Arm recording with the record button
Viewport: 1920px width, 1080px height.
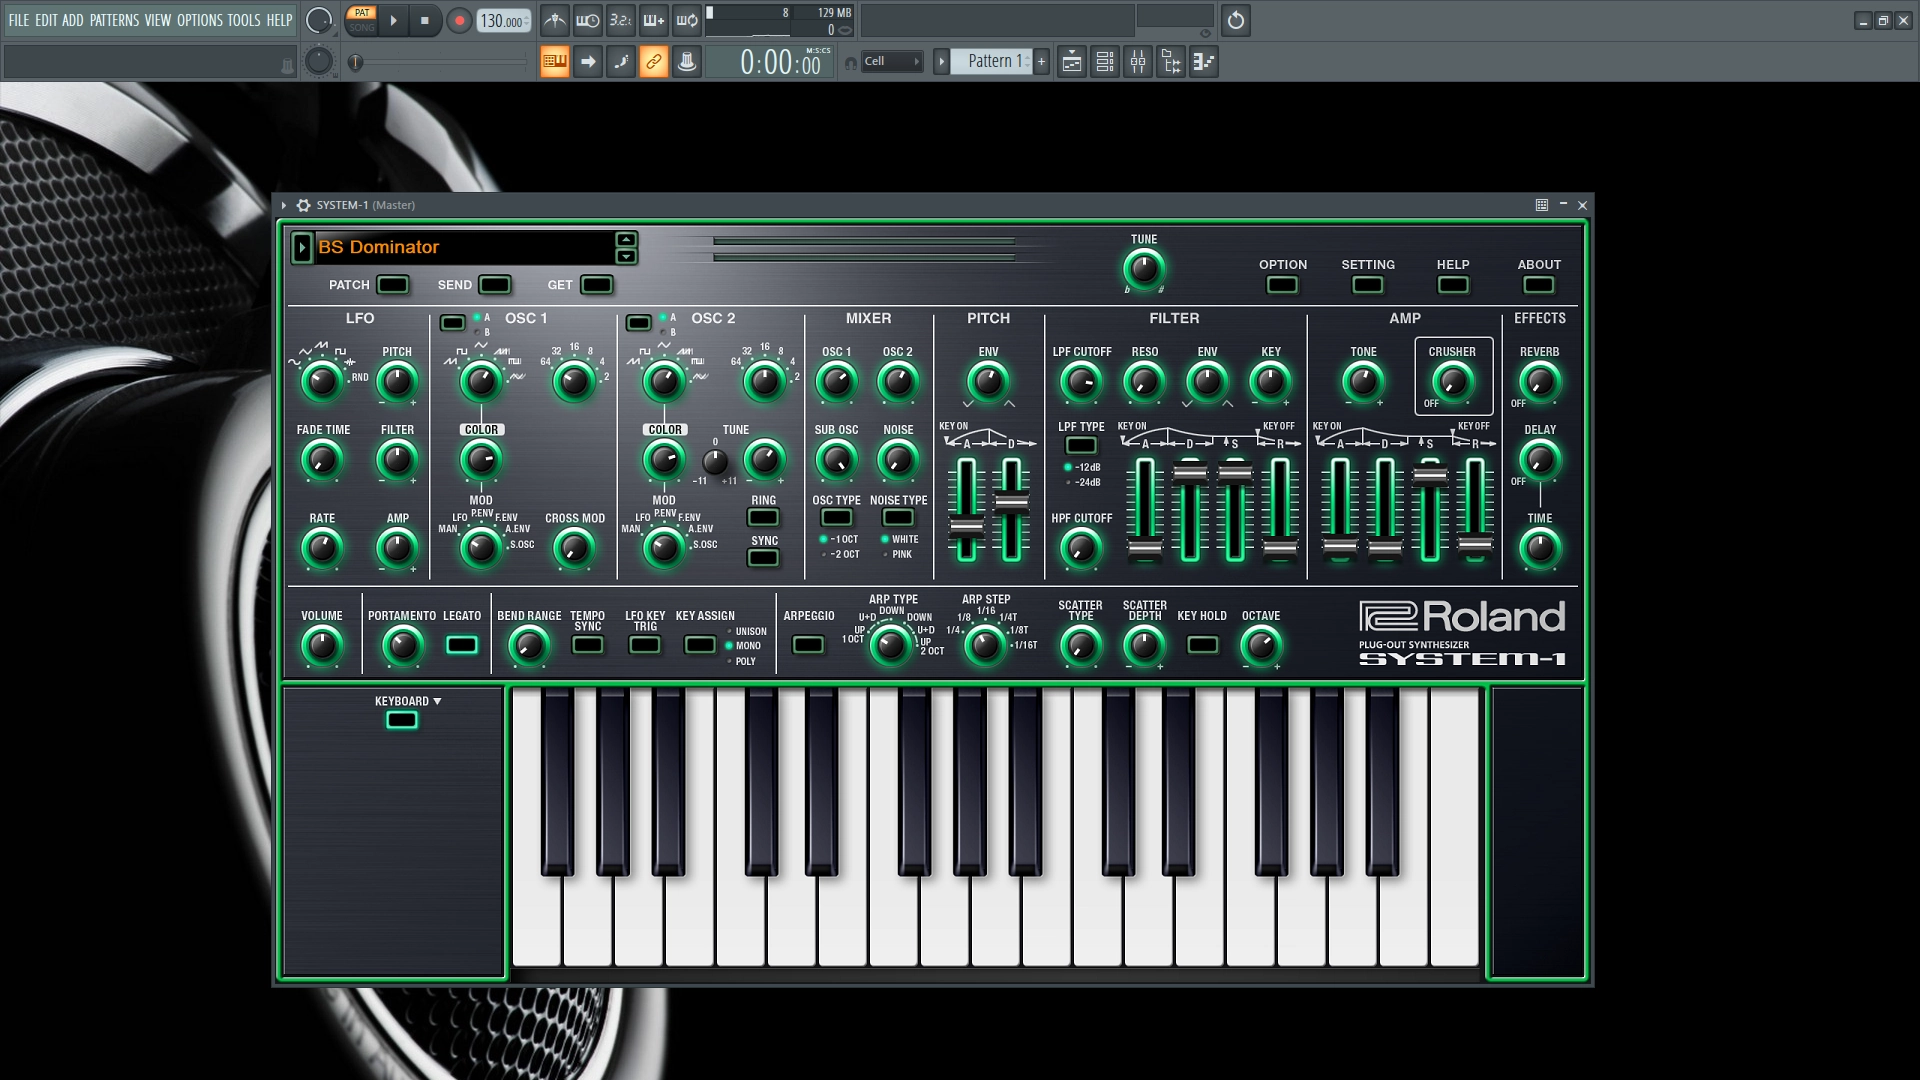(x=459, y=21)
